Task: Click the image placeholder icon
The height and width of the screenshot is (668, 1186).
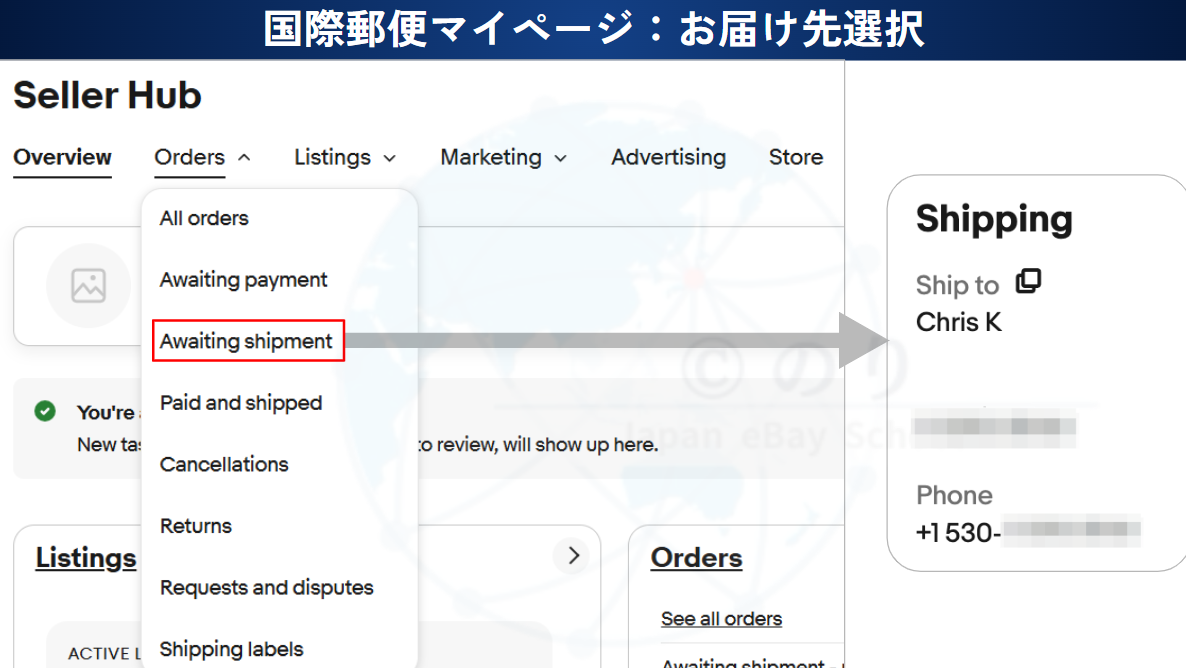Action: pos(89,286)
